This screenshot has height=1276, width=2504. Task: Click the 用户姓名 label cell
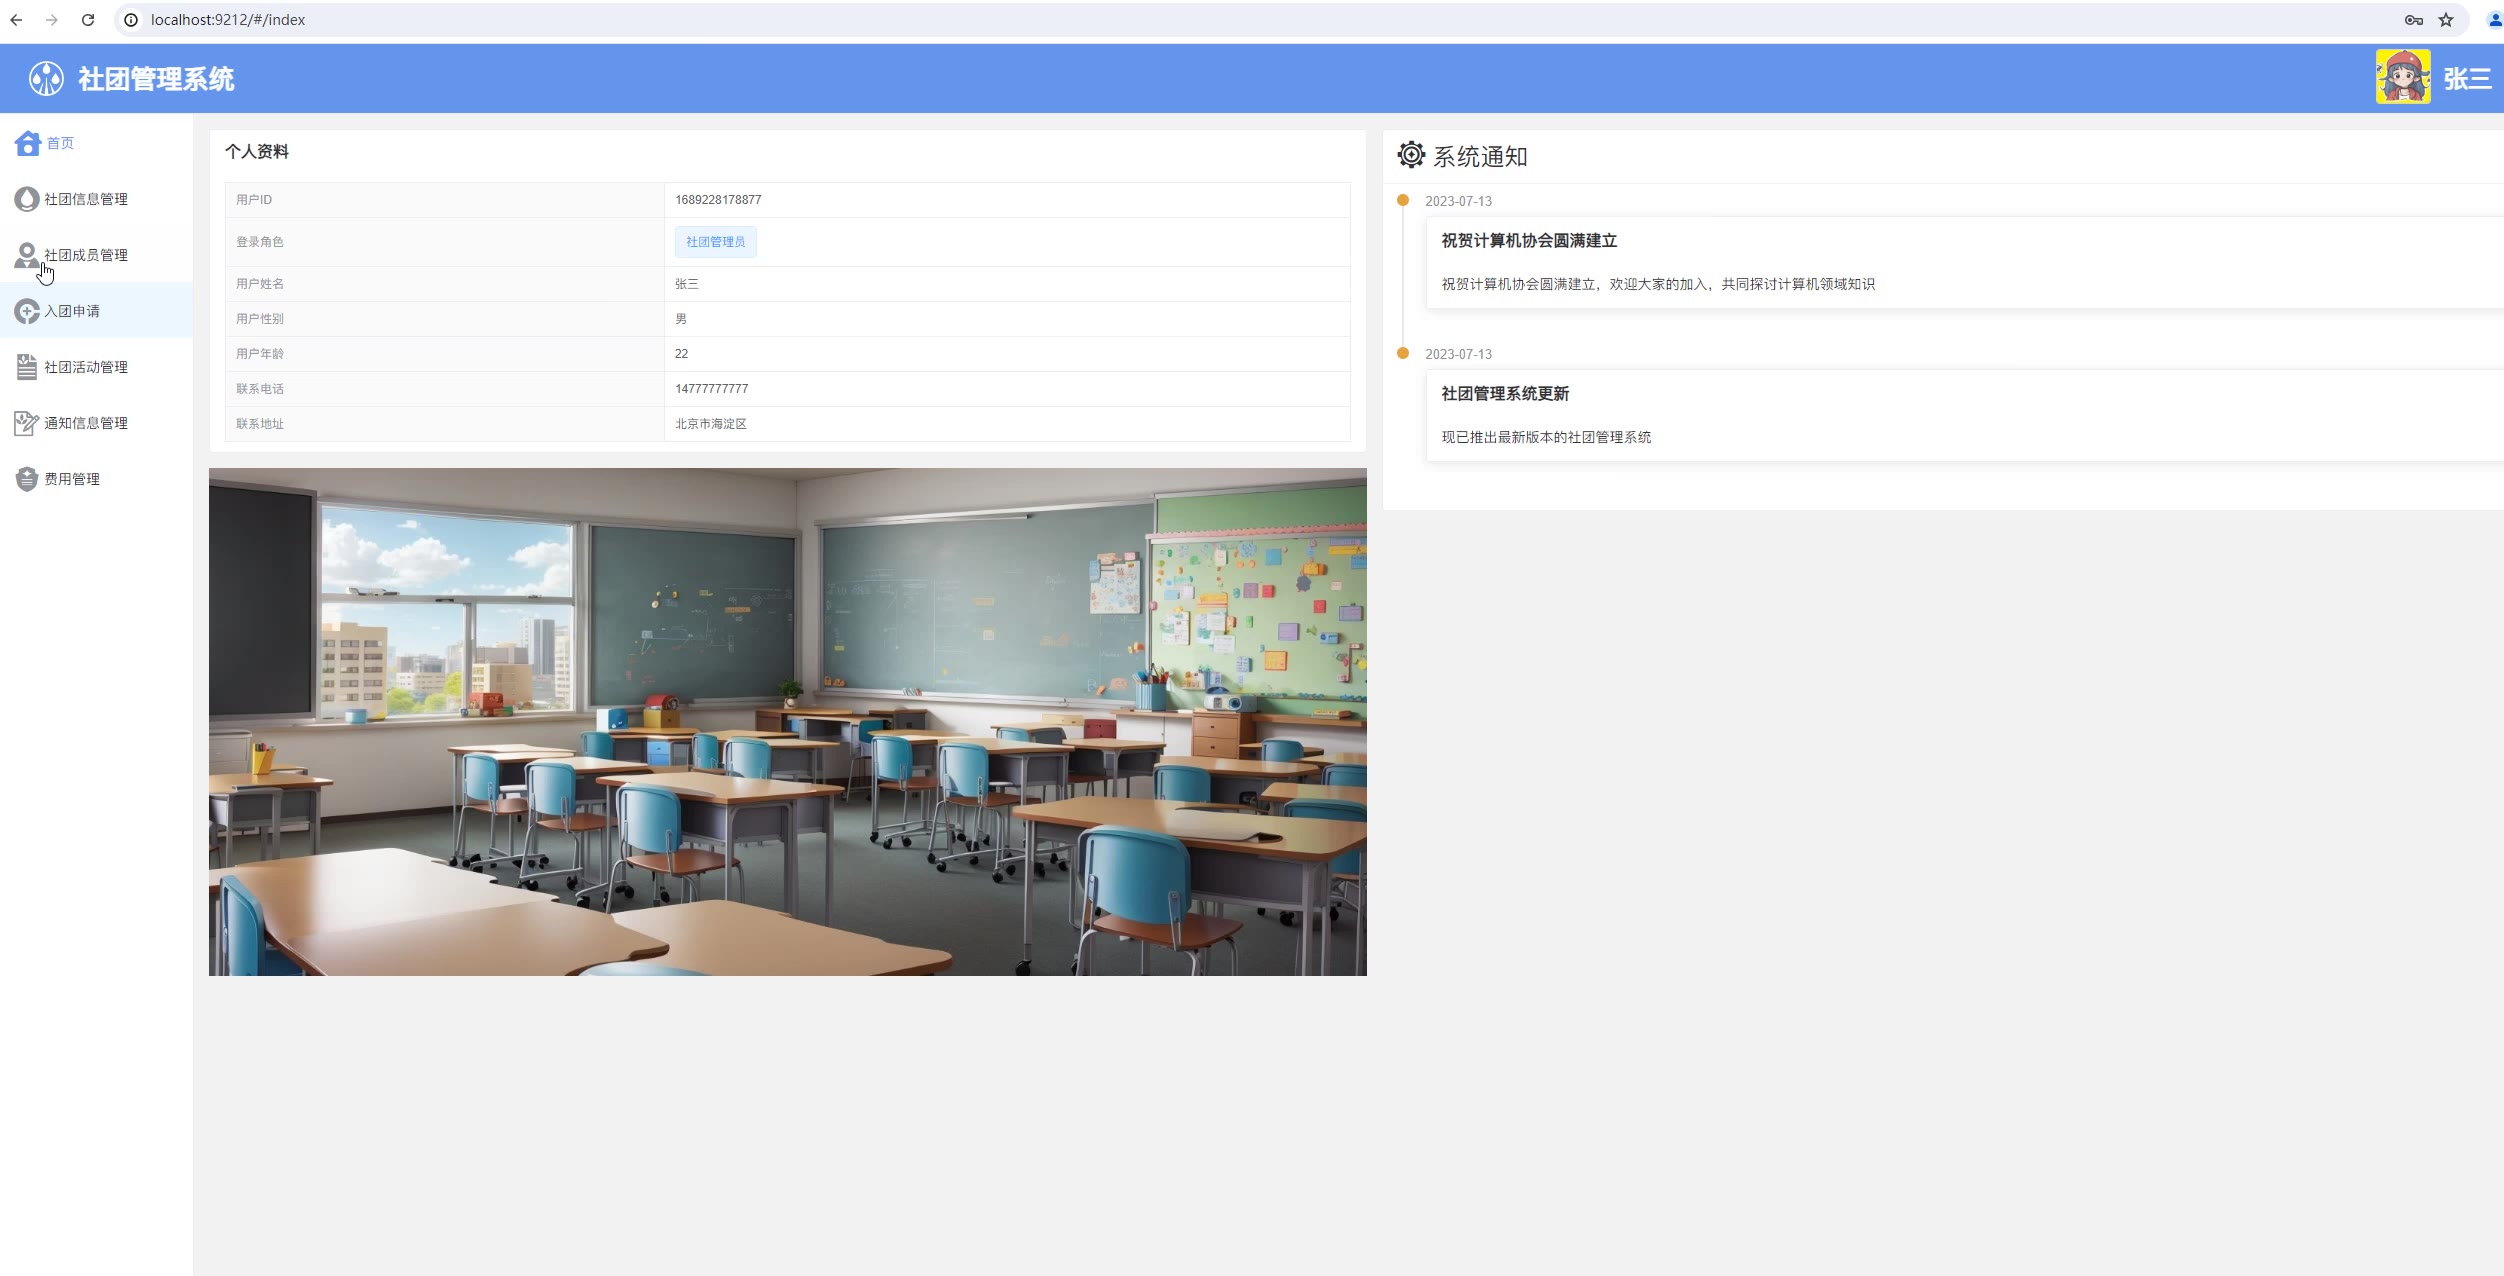(x=445, y=284)
